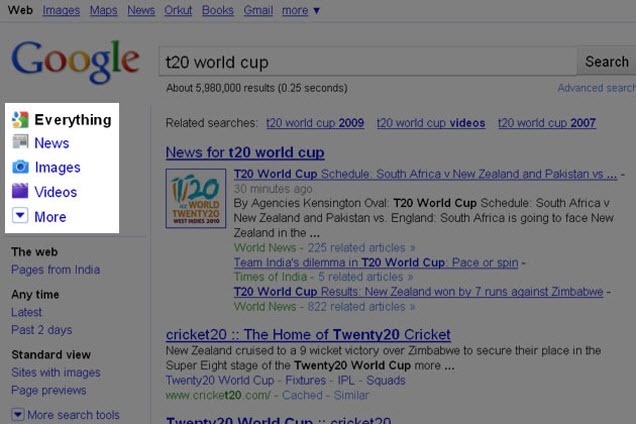Image resolution: width=636 pixels, height=424 pixels.
Task: Click the More label in sidebar
Action: tap(50, 217)
